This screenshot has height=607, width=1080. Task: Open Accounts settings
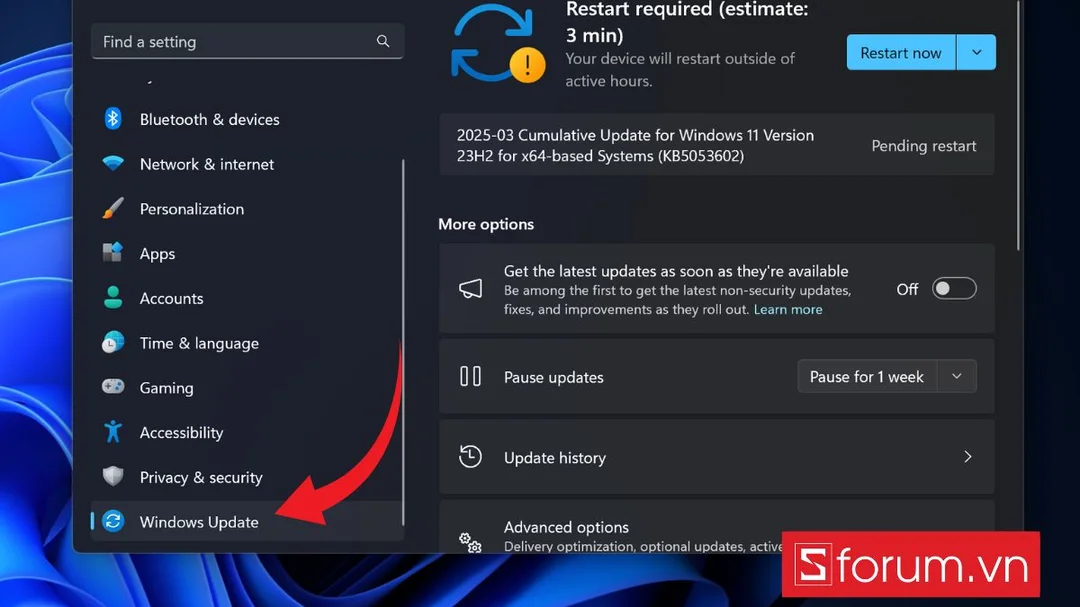[247, 298]
